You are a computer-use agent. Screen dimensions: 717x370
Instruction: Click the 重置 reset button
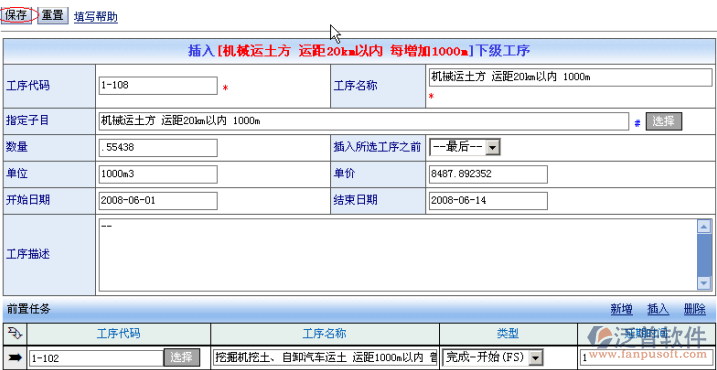pos(53,15)
